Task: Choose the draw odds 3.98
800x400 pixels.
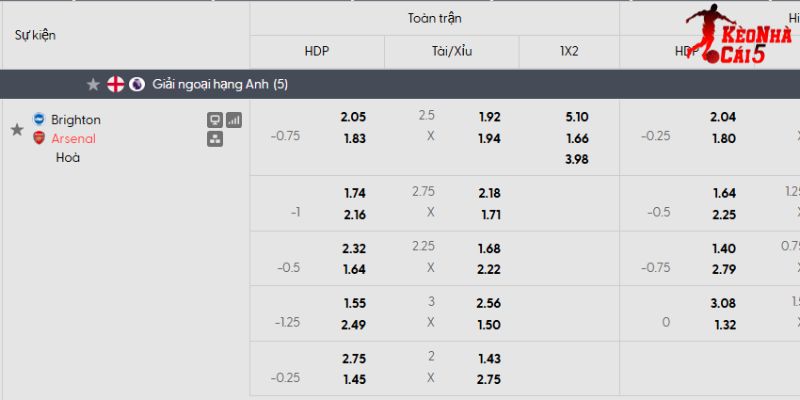Action: pos(577,159)
